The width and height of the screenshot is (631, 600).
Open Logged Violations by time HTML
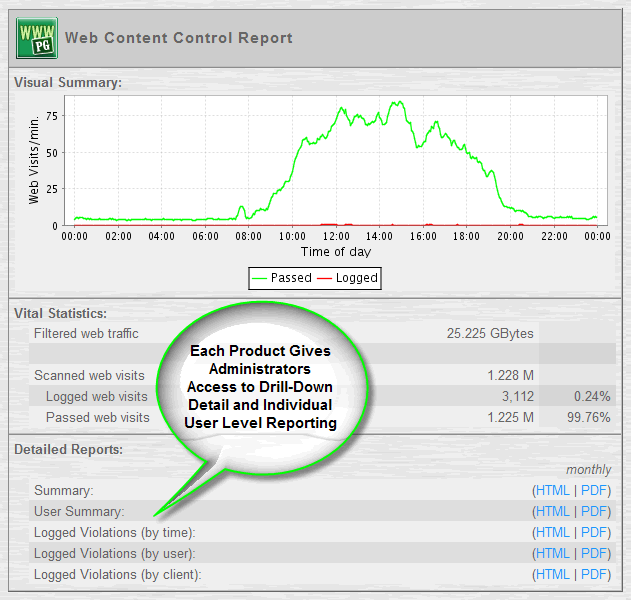[x=552, y=533]
